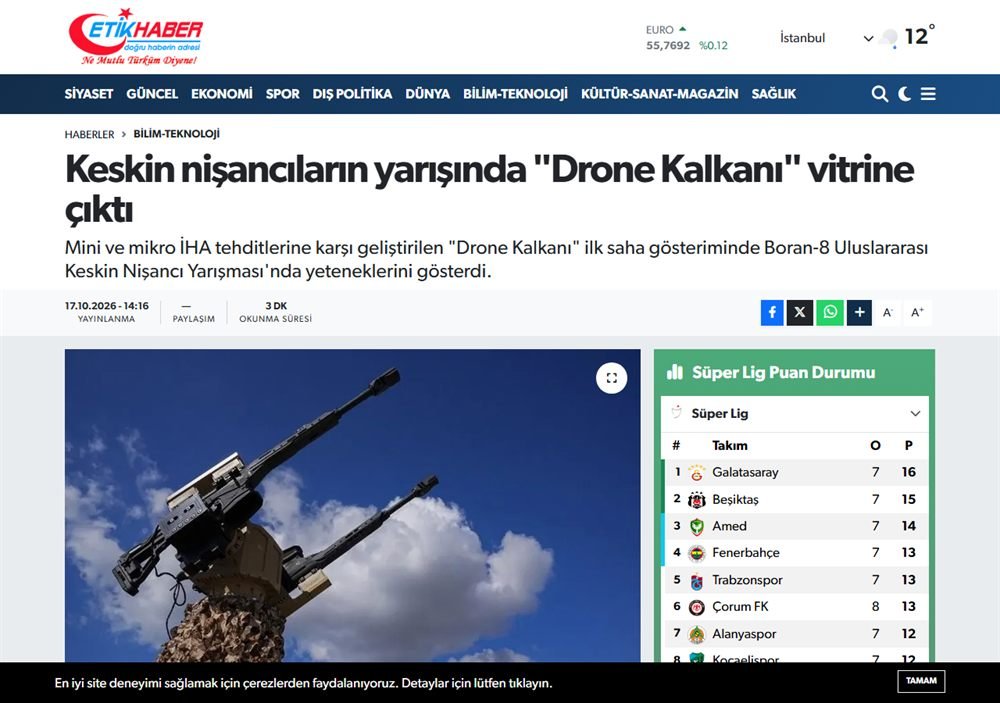Open the SAĞLIK section
Viewport: 1000px width, 703px height.
774,94
